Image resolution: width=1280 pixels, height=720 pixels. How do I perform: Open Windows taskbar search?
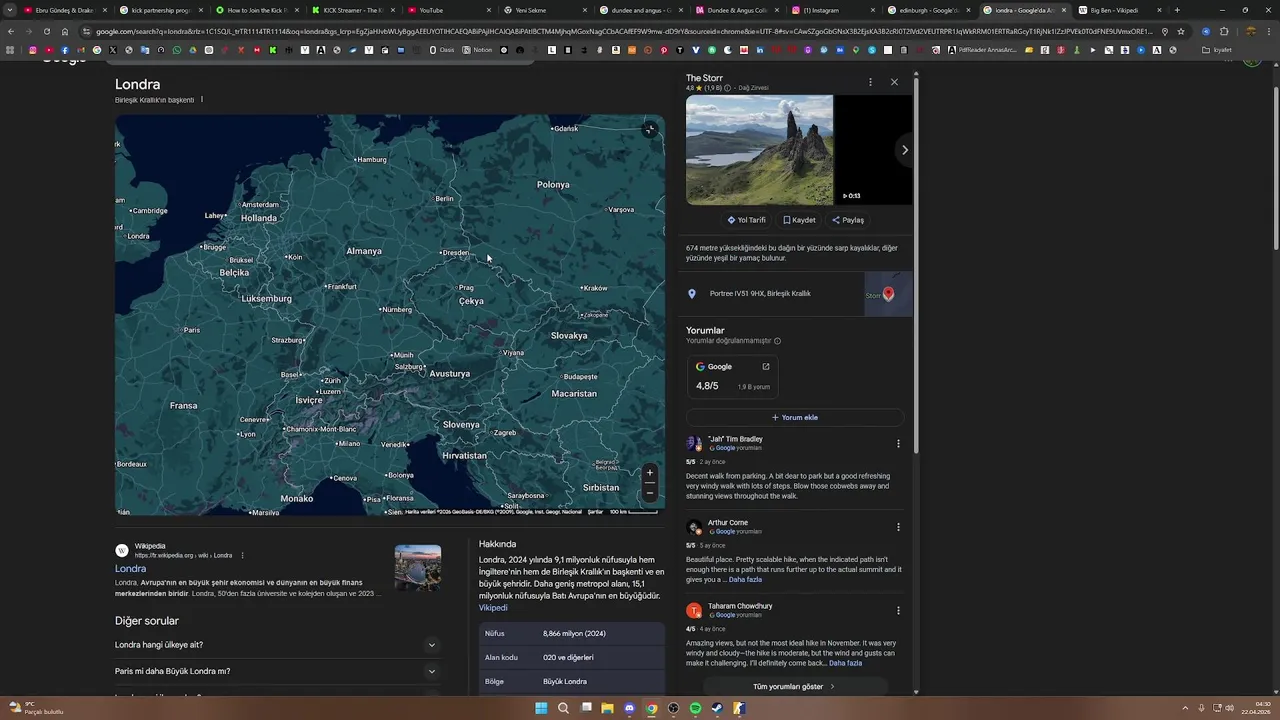point(563,708)
